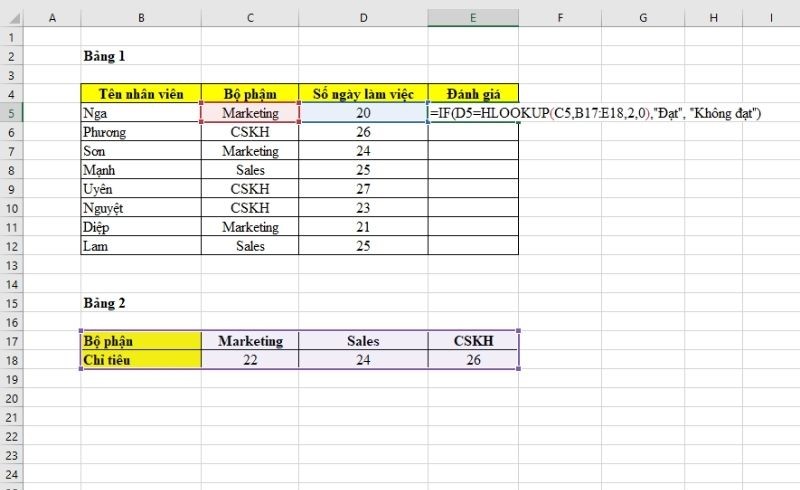The image size is (800, 490).
Task: Select the "Đánh giá" header cell
Action: 473,94
